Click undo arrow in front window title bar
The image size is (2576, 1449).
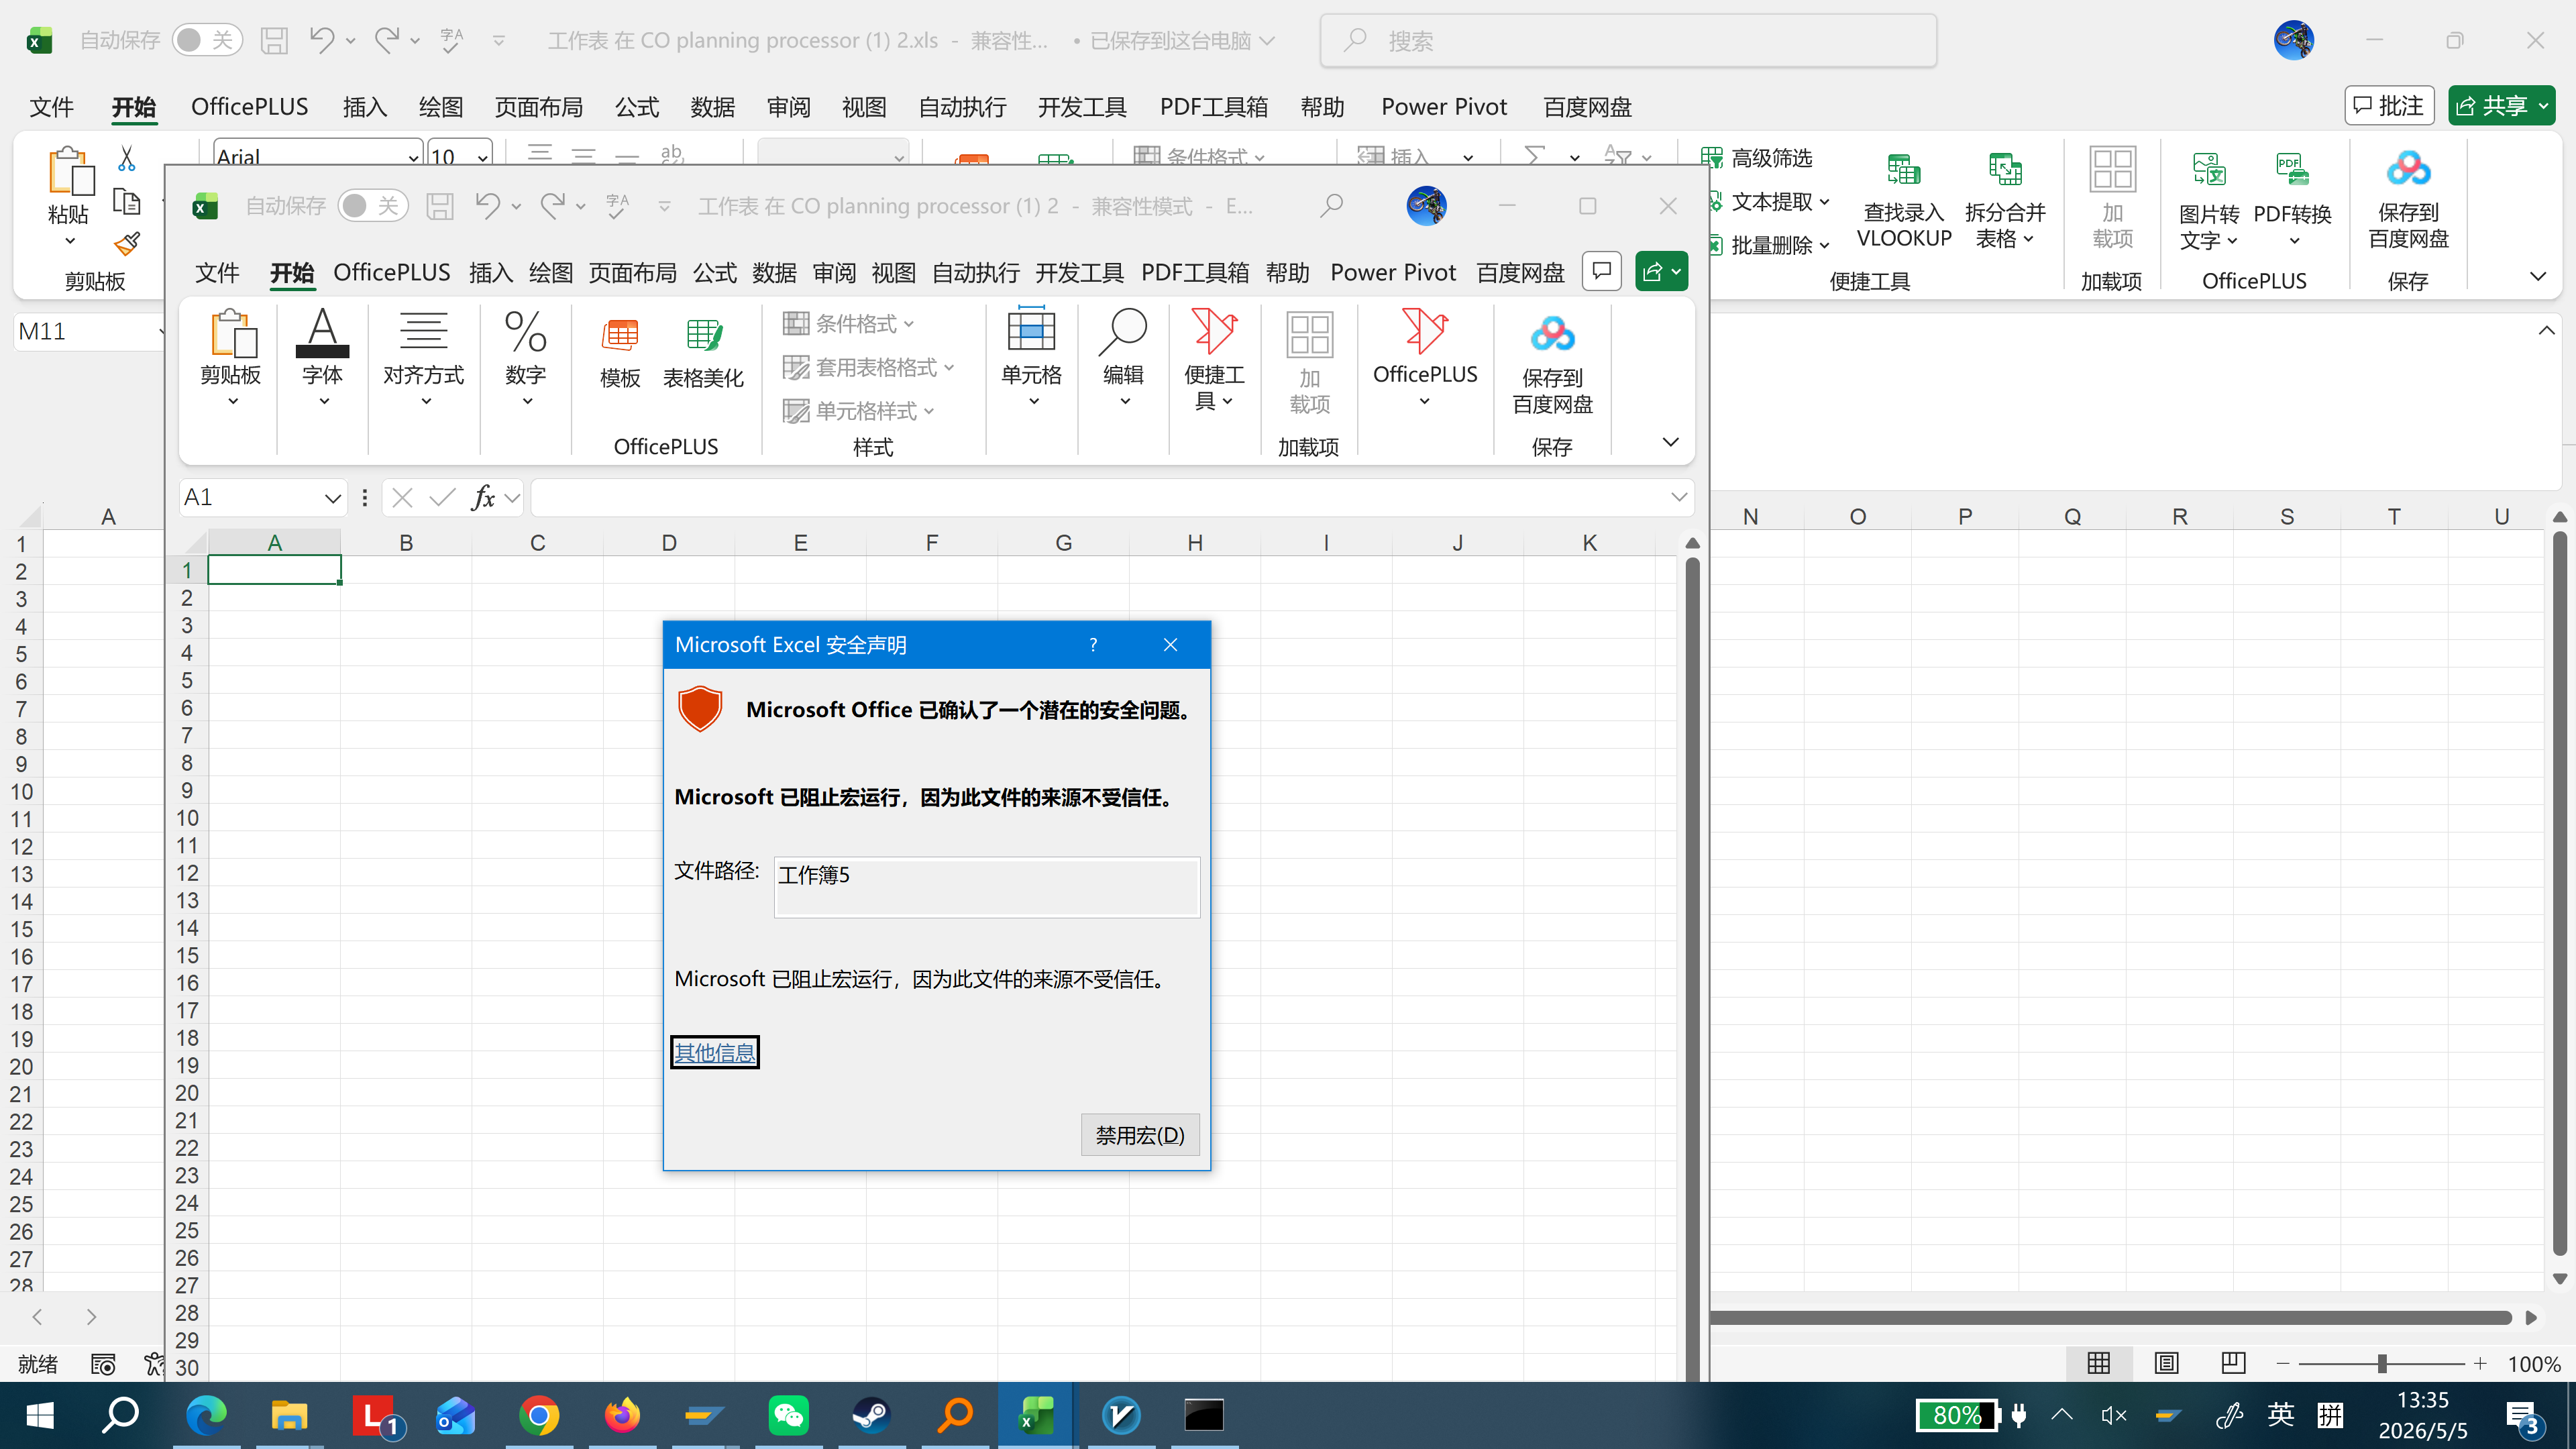click(488, 206)
